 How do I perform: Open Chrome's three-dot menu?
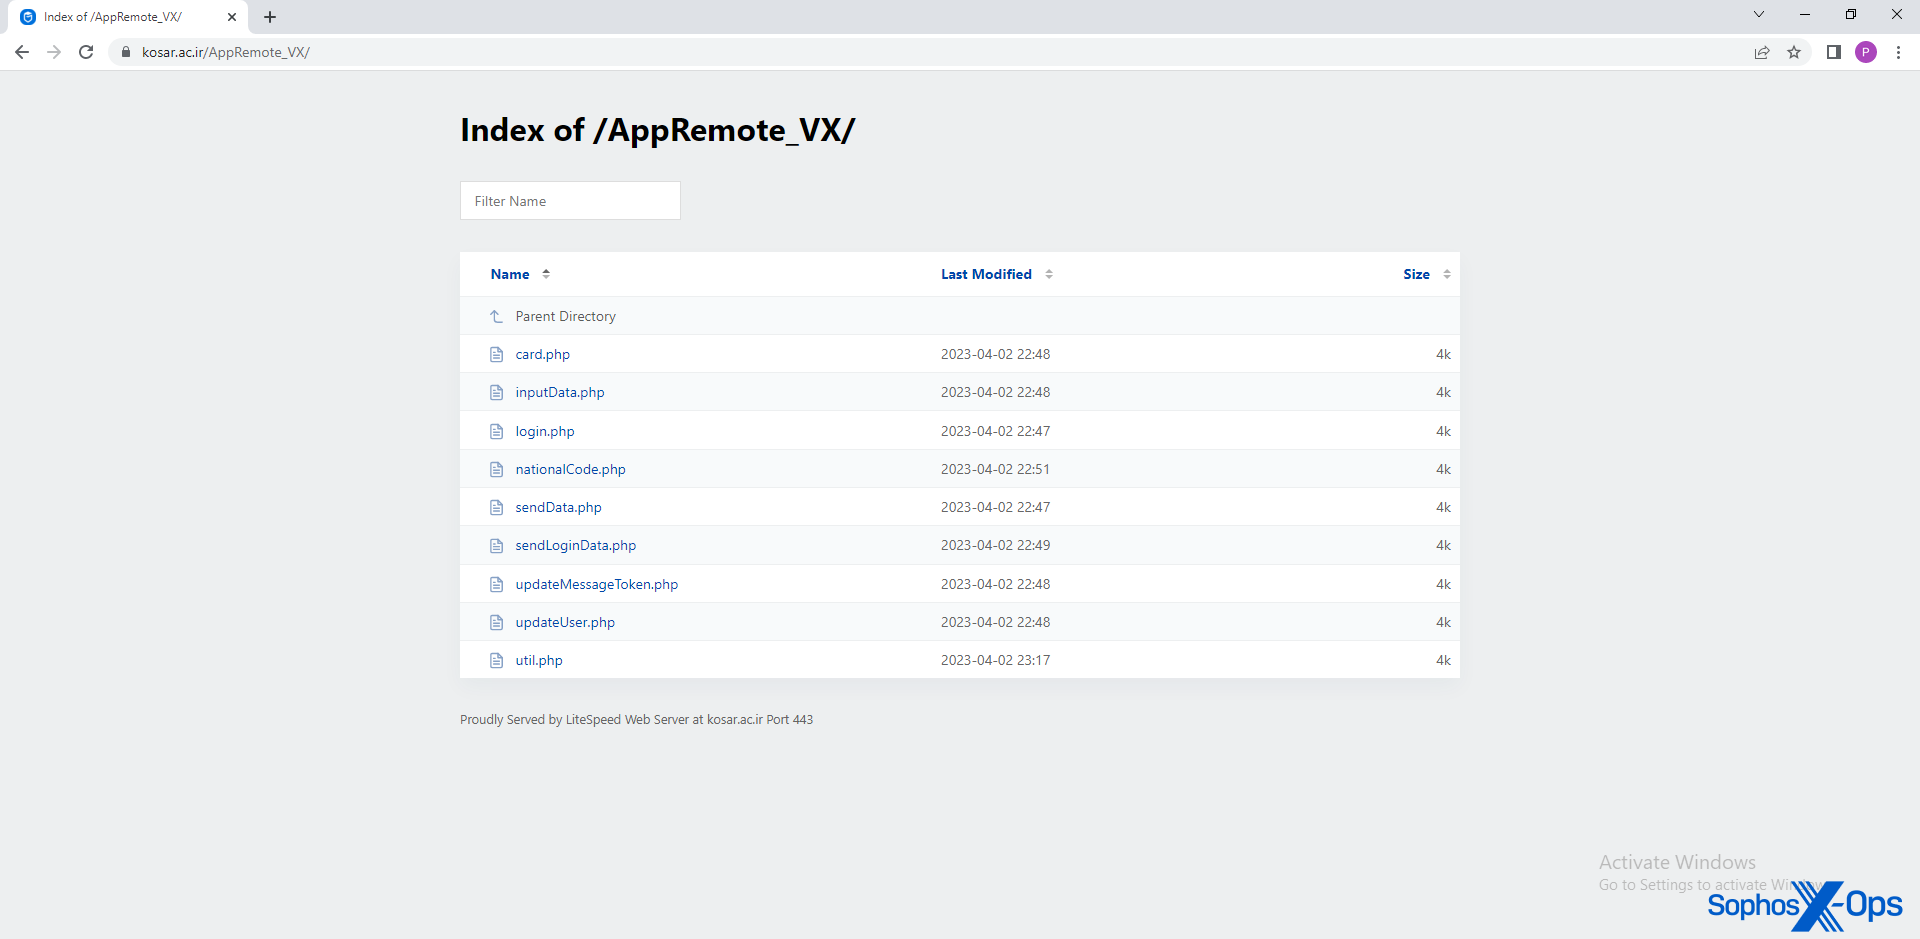1898,52
